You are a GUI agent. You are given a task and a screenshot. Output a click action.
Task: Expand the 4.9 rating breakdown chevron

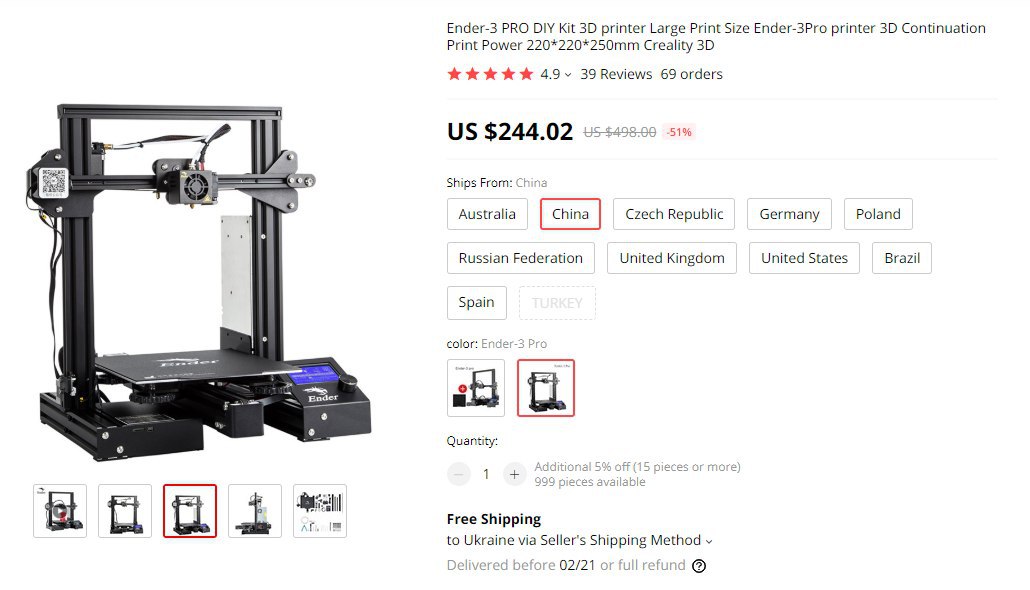pos(568,75)
